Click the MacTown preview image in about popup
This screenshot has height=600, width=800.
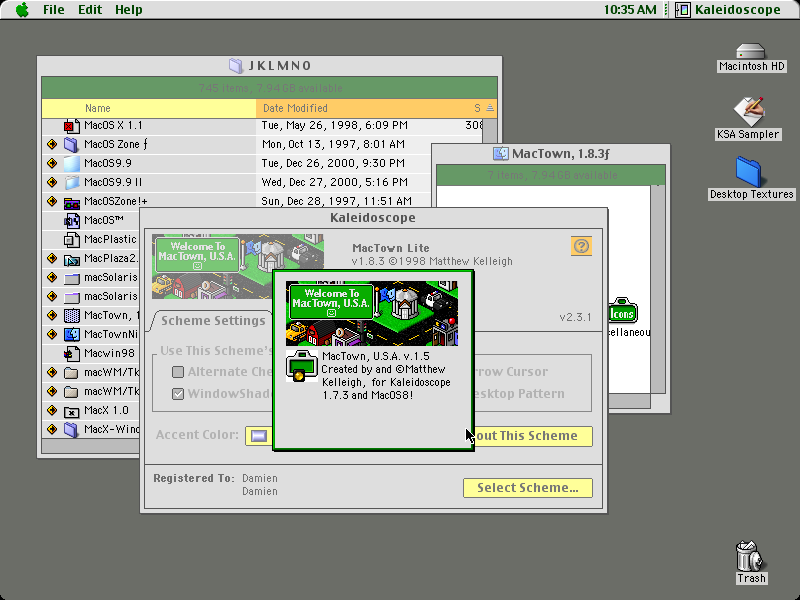372,313
